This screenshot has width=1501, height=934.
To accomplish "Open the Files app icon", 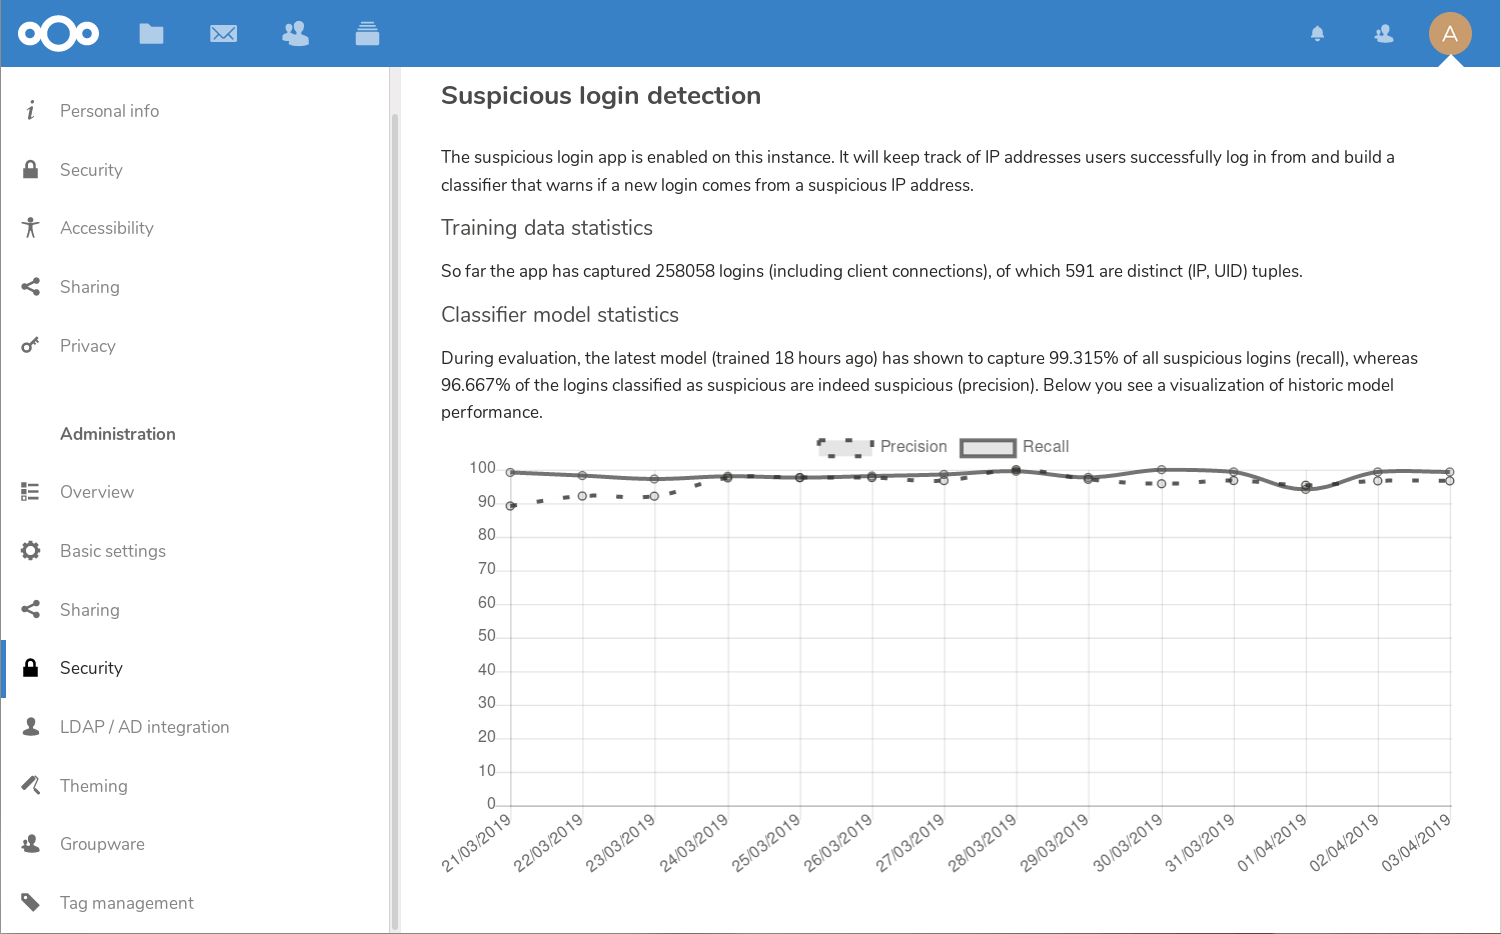I will tap(151, 33).
